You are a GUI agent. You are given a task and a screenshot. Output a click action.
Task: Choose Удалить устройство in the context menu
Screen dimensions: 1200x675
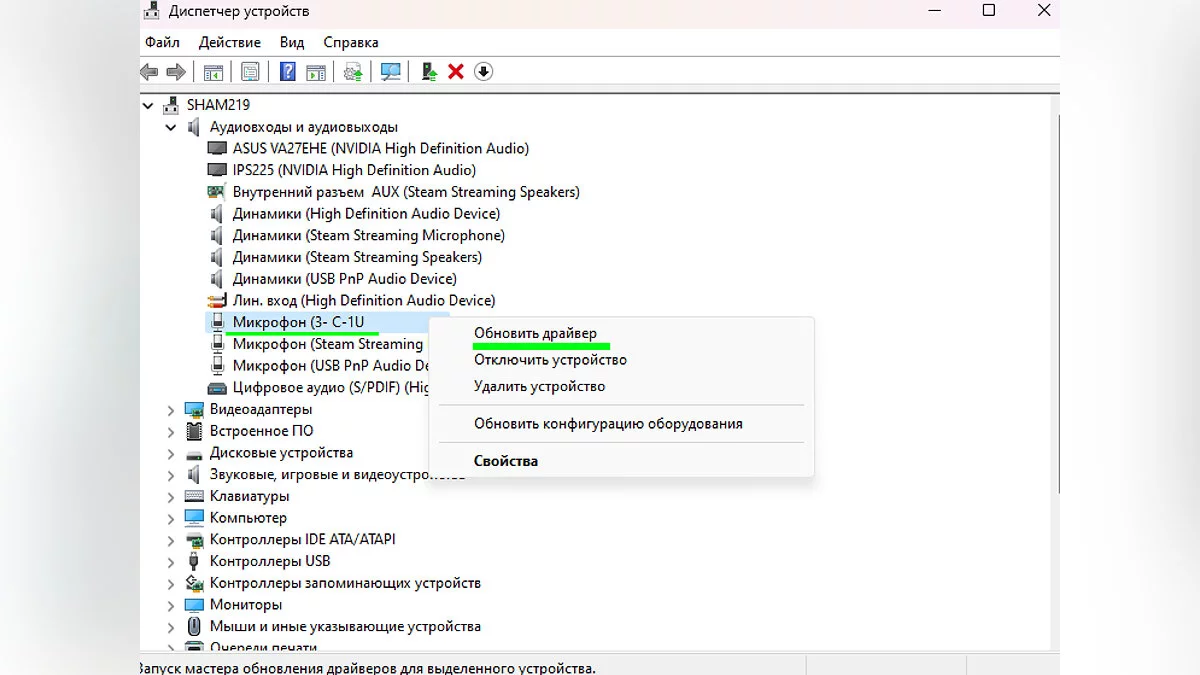point(621,387)
